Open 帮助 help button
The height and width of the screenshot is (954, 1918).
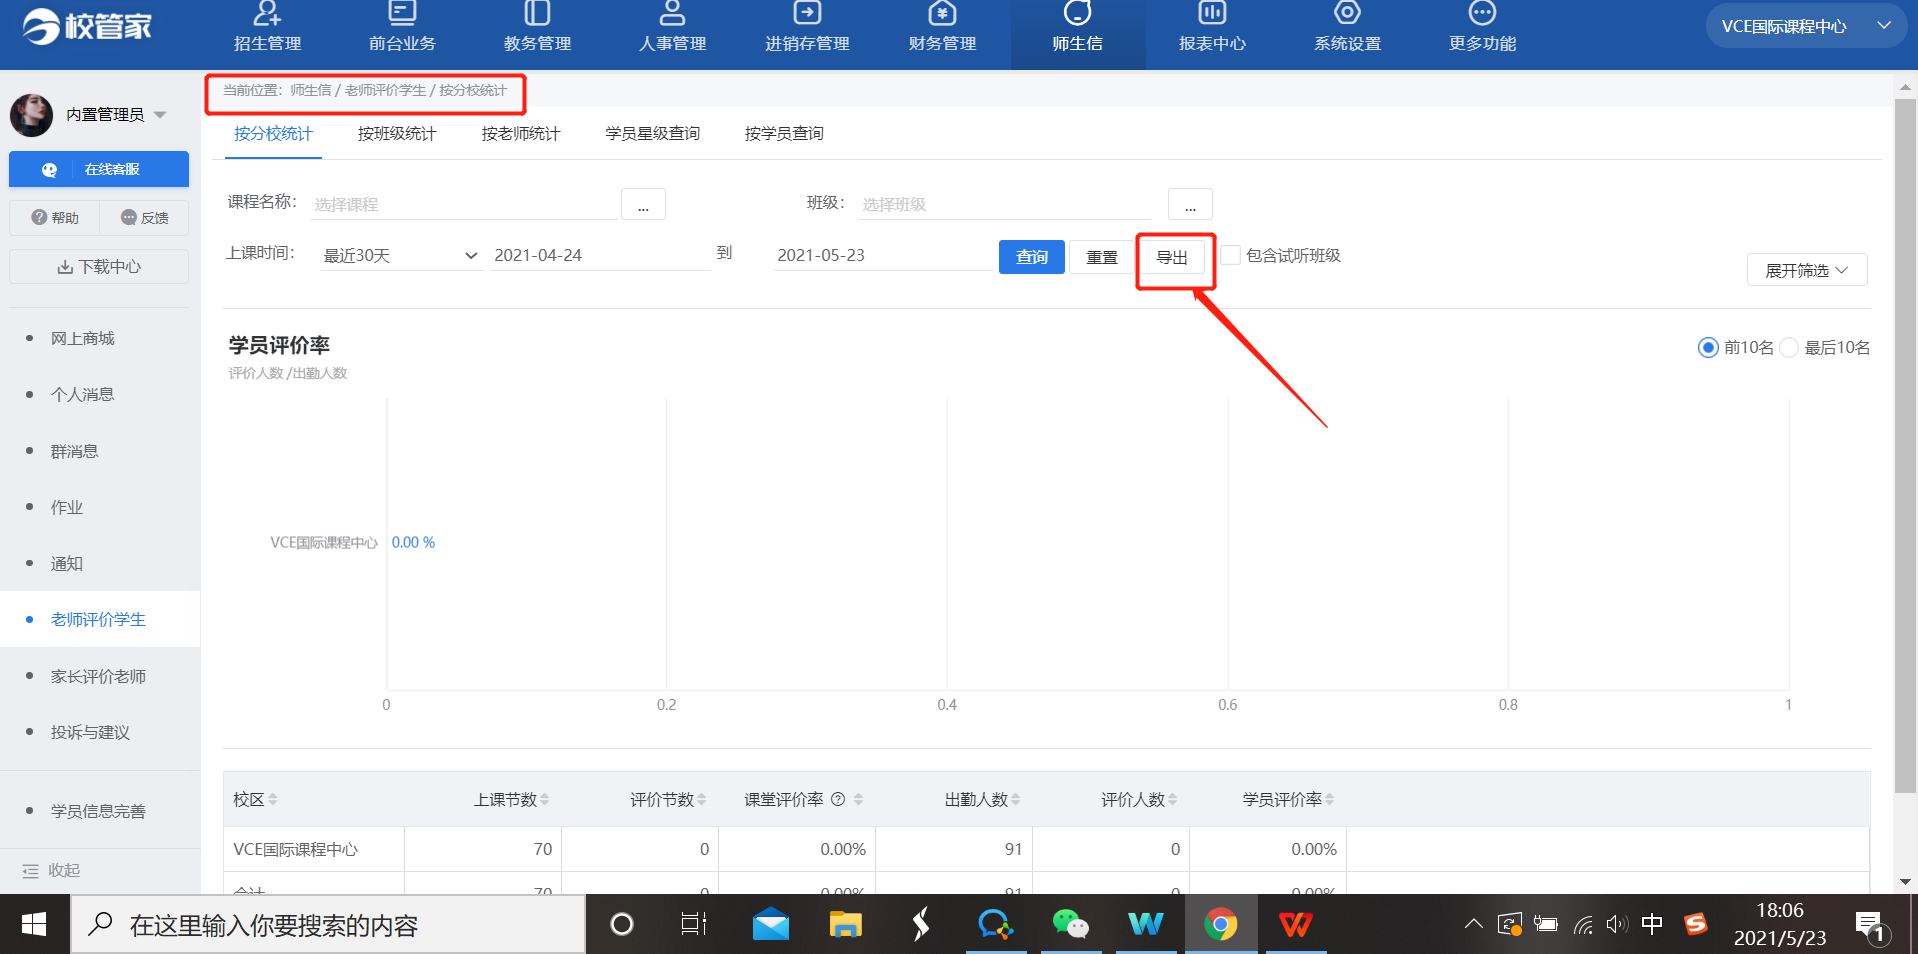pos(54,217)
